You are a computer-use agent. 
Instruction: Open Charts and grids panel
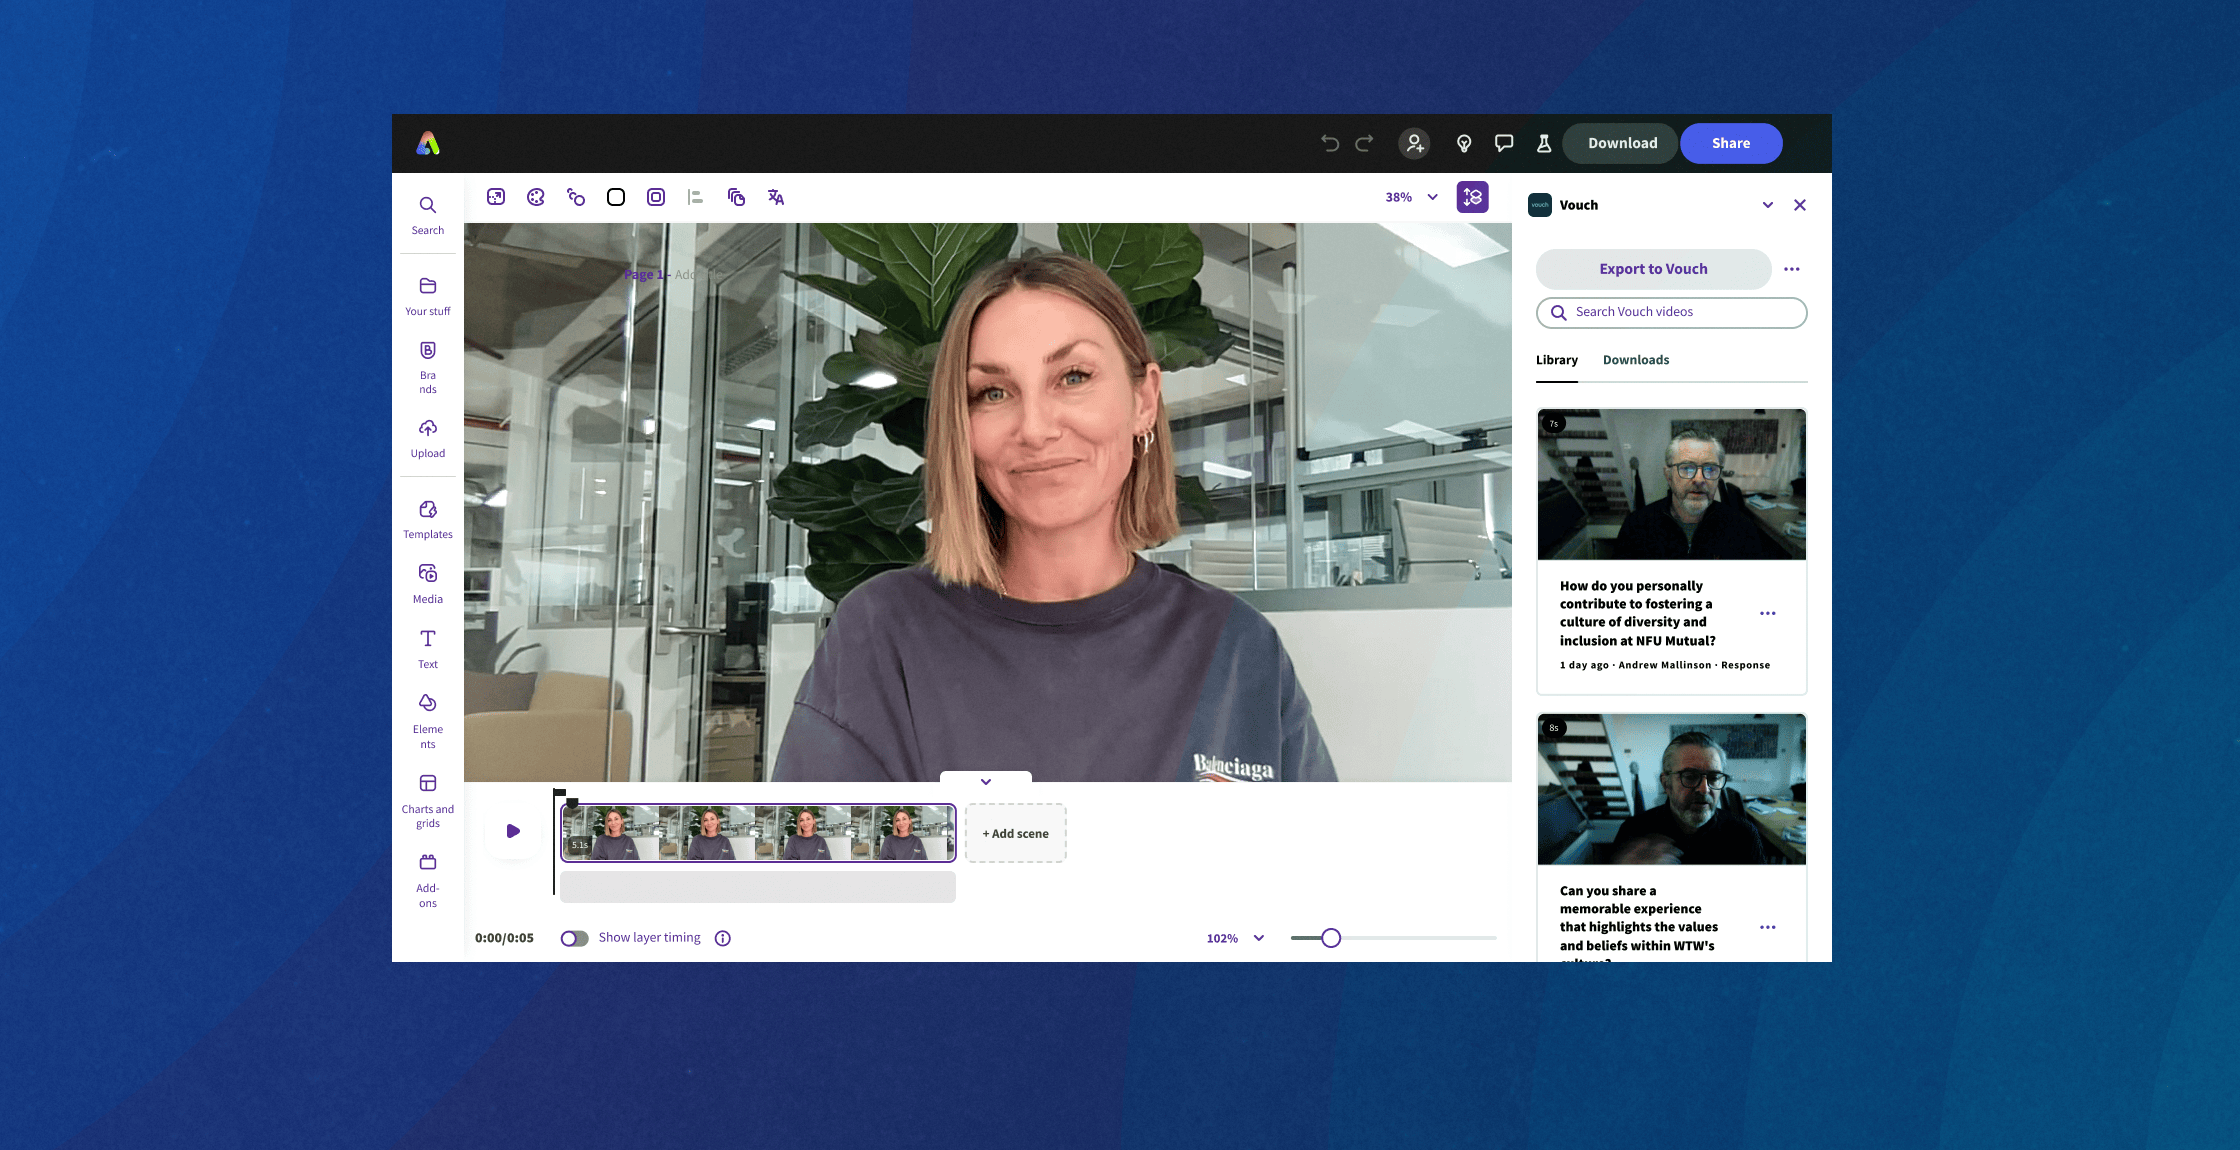point(428,801)
